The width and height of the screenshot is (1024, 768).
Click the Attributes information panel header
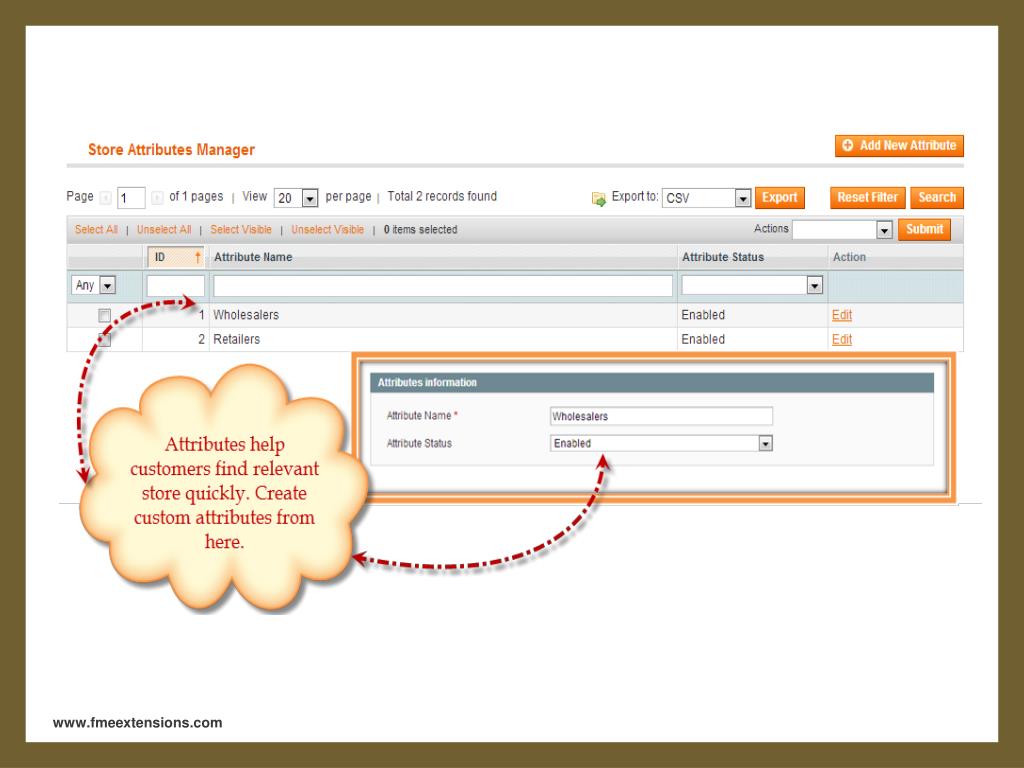[x=652, y=383]
